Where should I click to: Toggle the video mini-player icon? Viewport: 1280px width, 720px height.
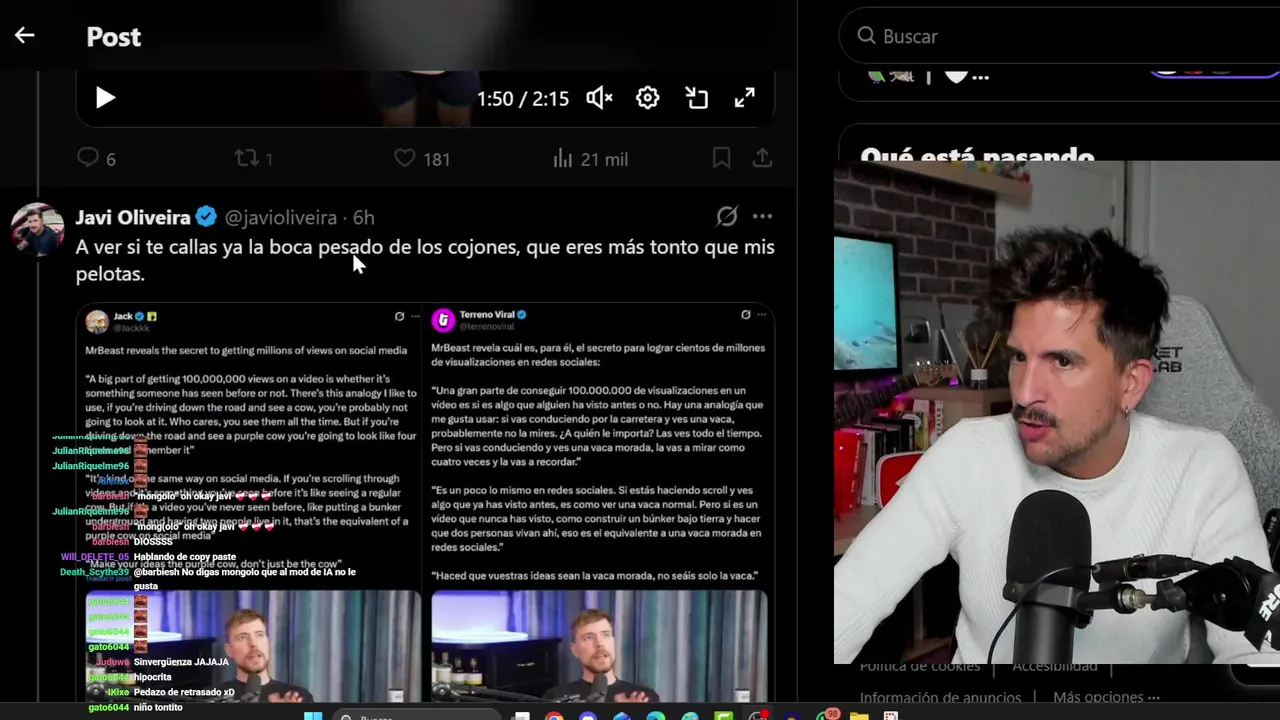[697, 98]
